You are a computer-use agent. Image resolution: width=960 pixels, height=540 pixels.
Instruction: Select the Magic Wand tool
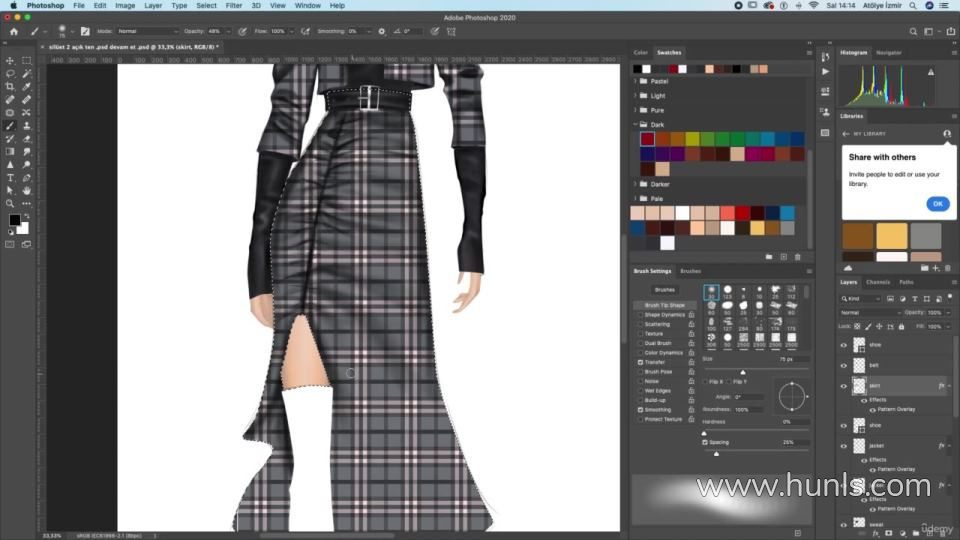[x=26, y=74]
